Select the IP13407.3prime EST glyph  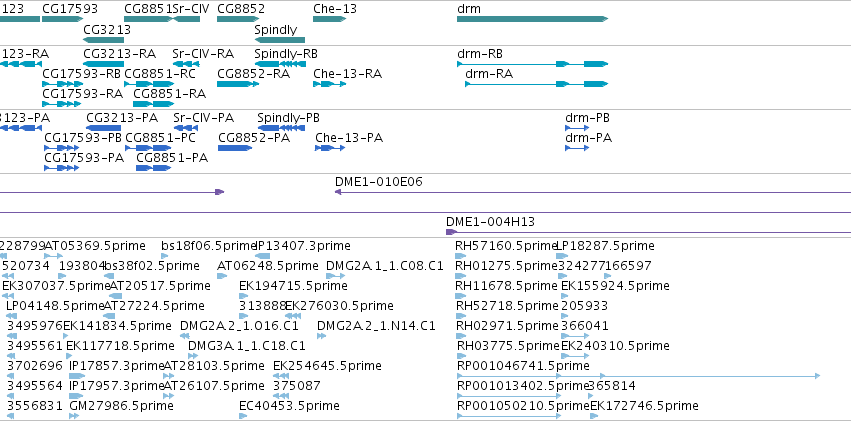263,256
